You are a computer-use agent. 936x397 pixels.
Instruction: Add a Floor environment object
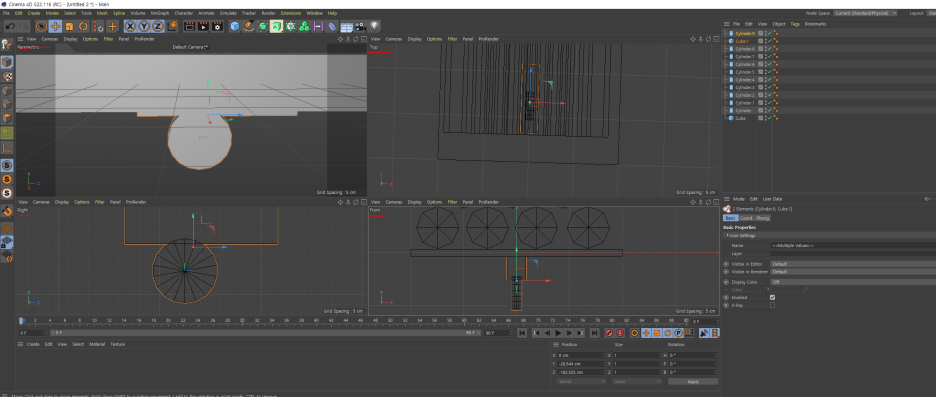tap(346, 26)
